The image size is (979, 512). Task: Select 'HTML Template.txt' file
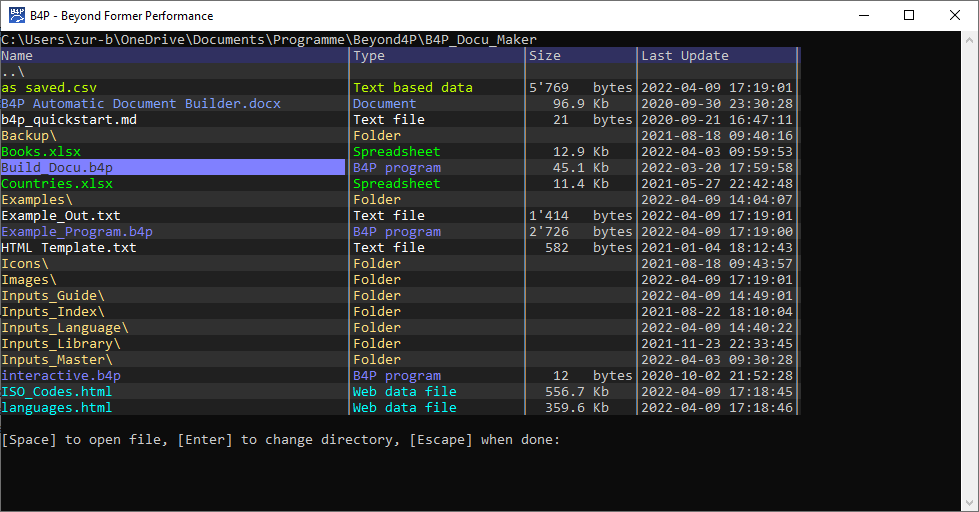click(x=69, y=247)
